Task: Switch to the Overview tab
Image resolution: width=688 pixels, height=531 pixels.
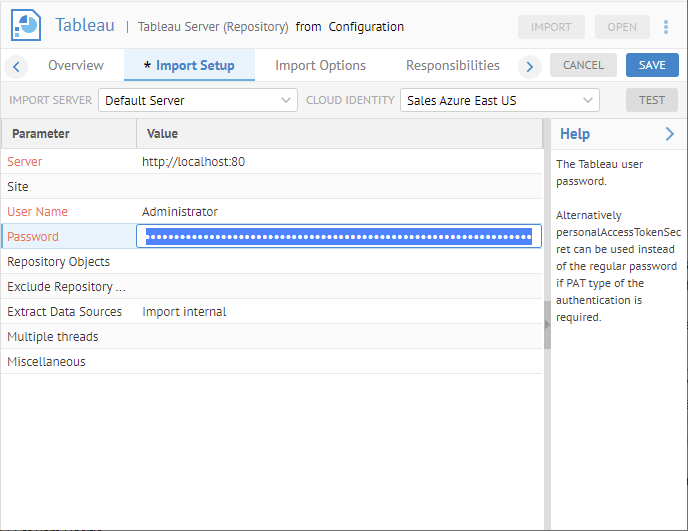Action: (x=76, y=66)
